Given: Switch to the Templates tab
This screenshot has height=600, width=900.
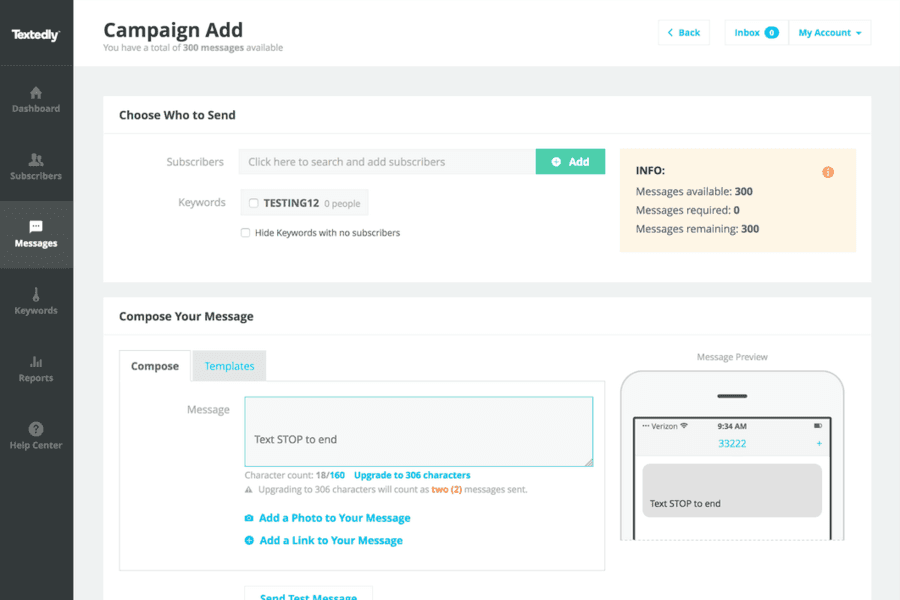Looking at the screenshot, I should pyautogui.click(x=229, y=366).
